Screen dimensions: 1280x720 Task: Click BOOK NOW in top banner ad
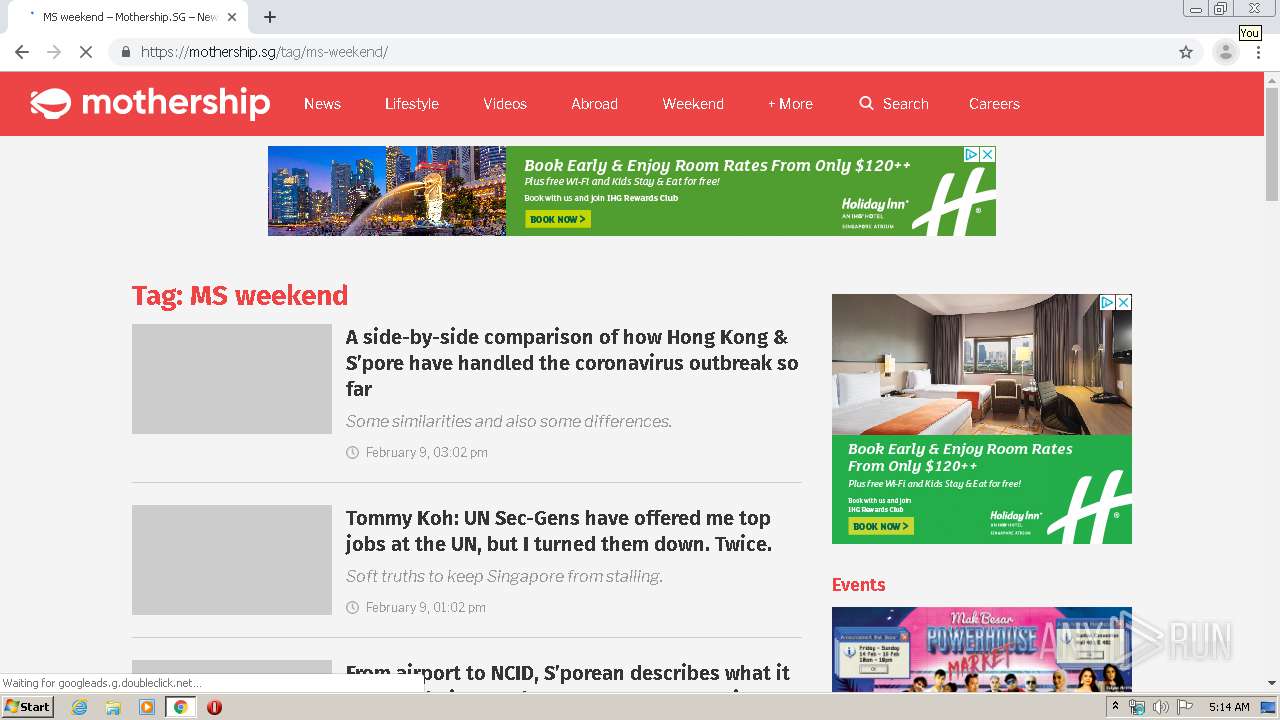[557, 219]
